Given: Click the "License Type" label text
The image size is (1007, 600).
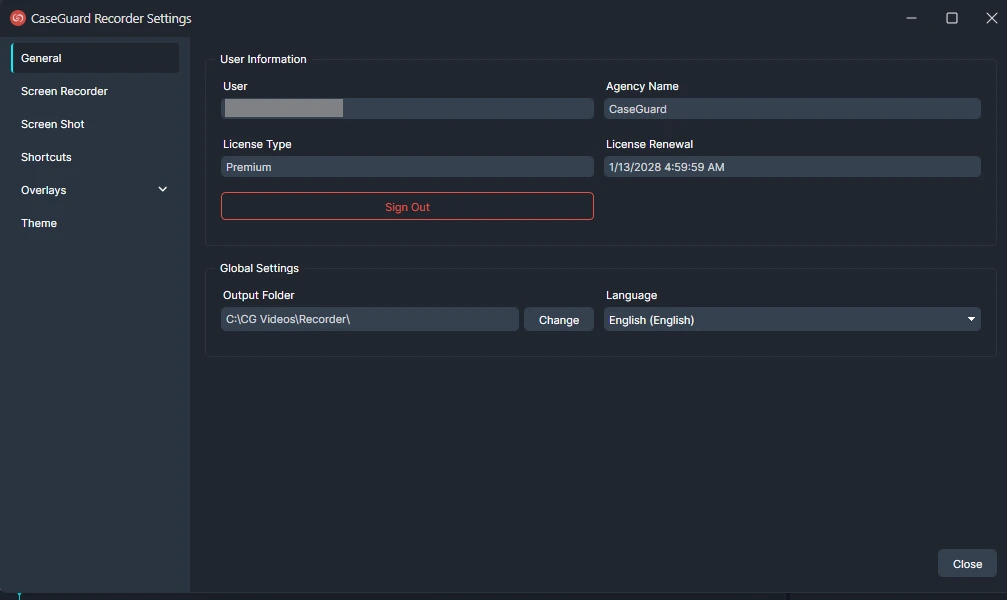Looking at the screenshot, I should click(257, 144).
